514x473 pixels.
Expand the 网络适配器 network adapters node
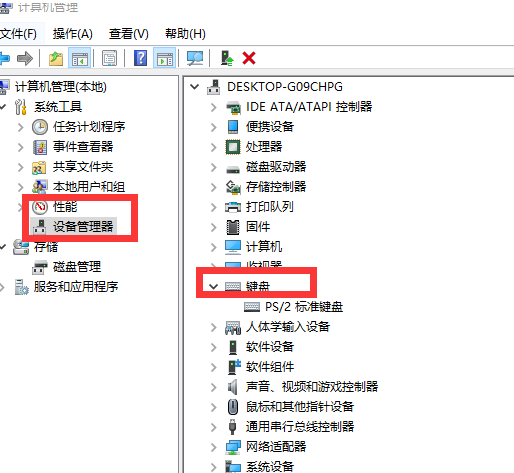[214, 447]
